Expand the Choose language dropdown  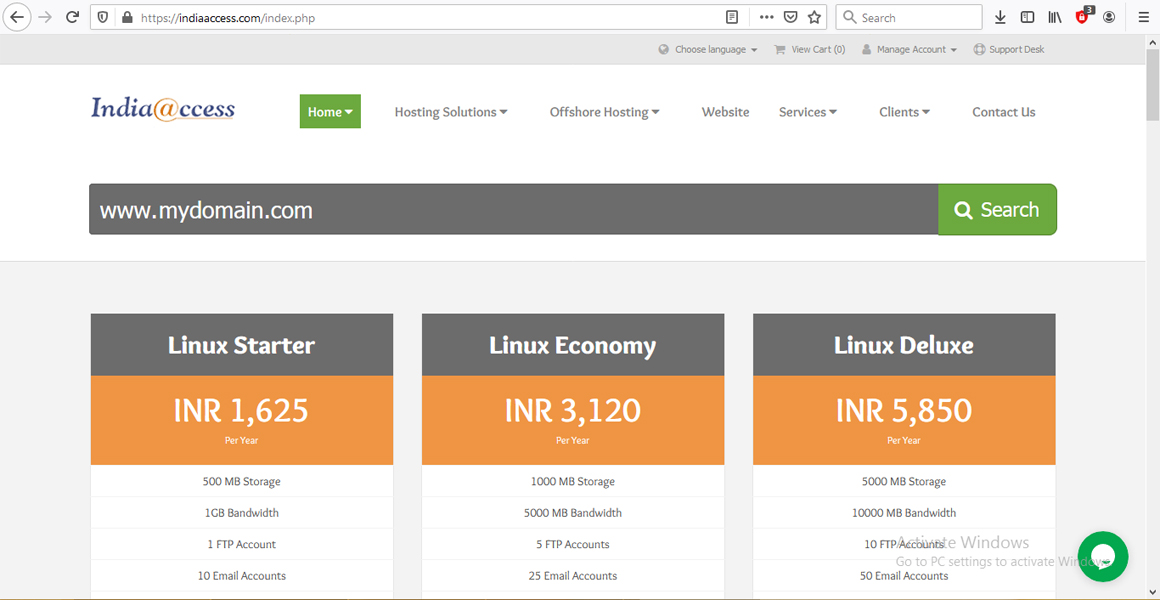tap(708, 48)
